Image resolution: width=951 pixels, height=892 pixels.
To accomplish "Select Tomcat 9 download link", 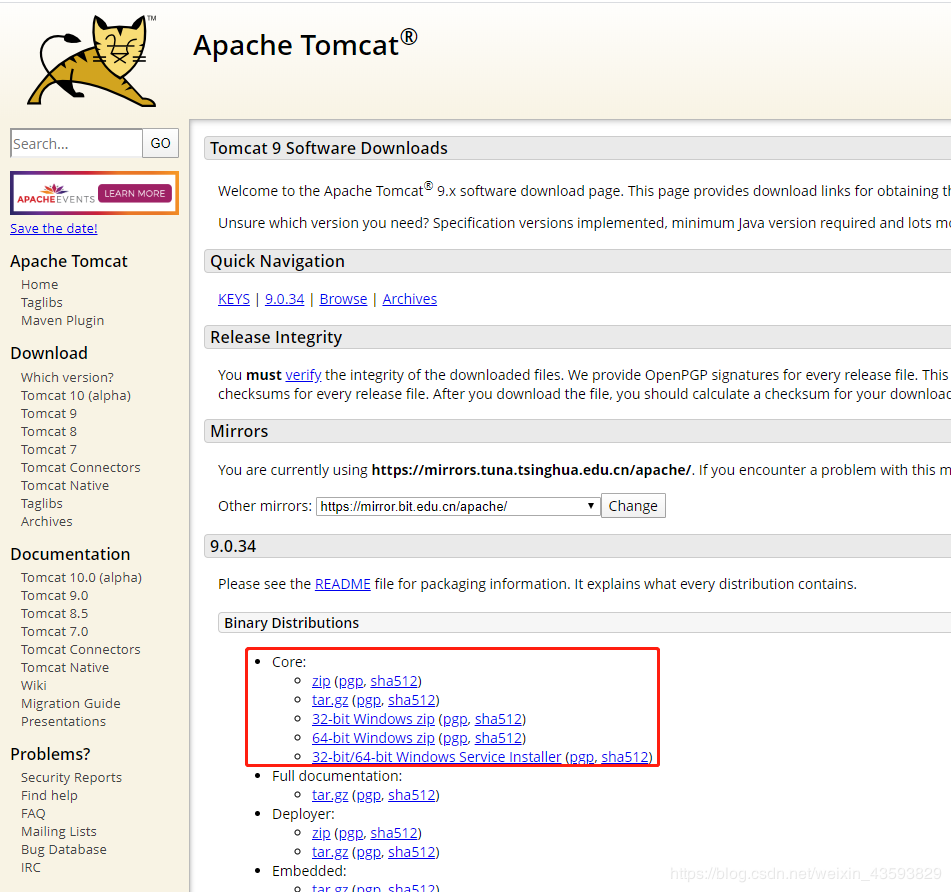I will pyautogui.click(x=49, y=414).
